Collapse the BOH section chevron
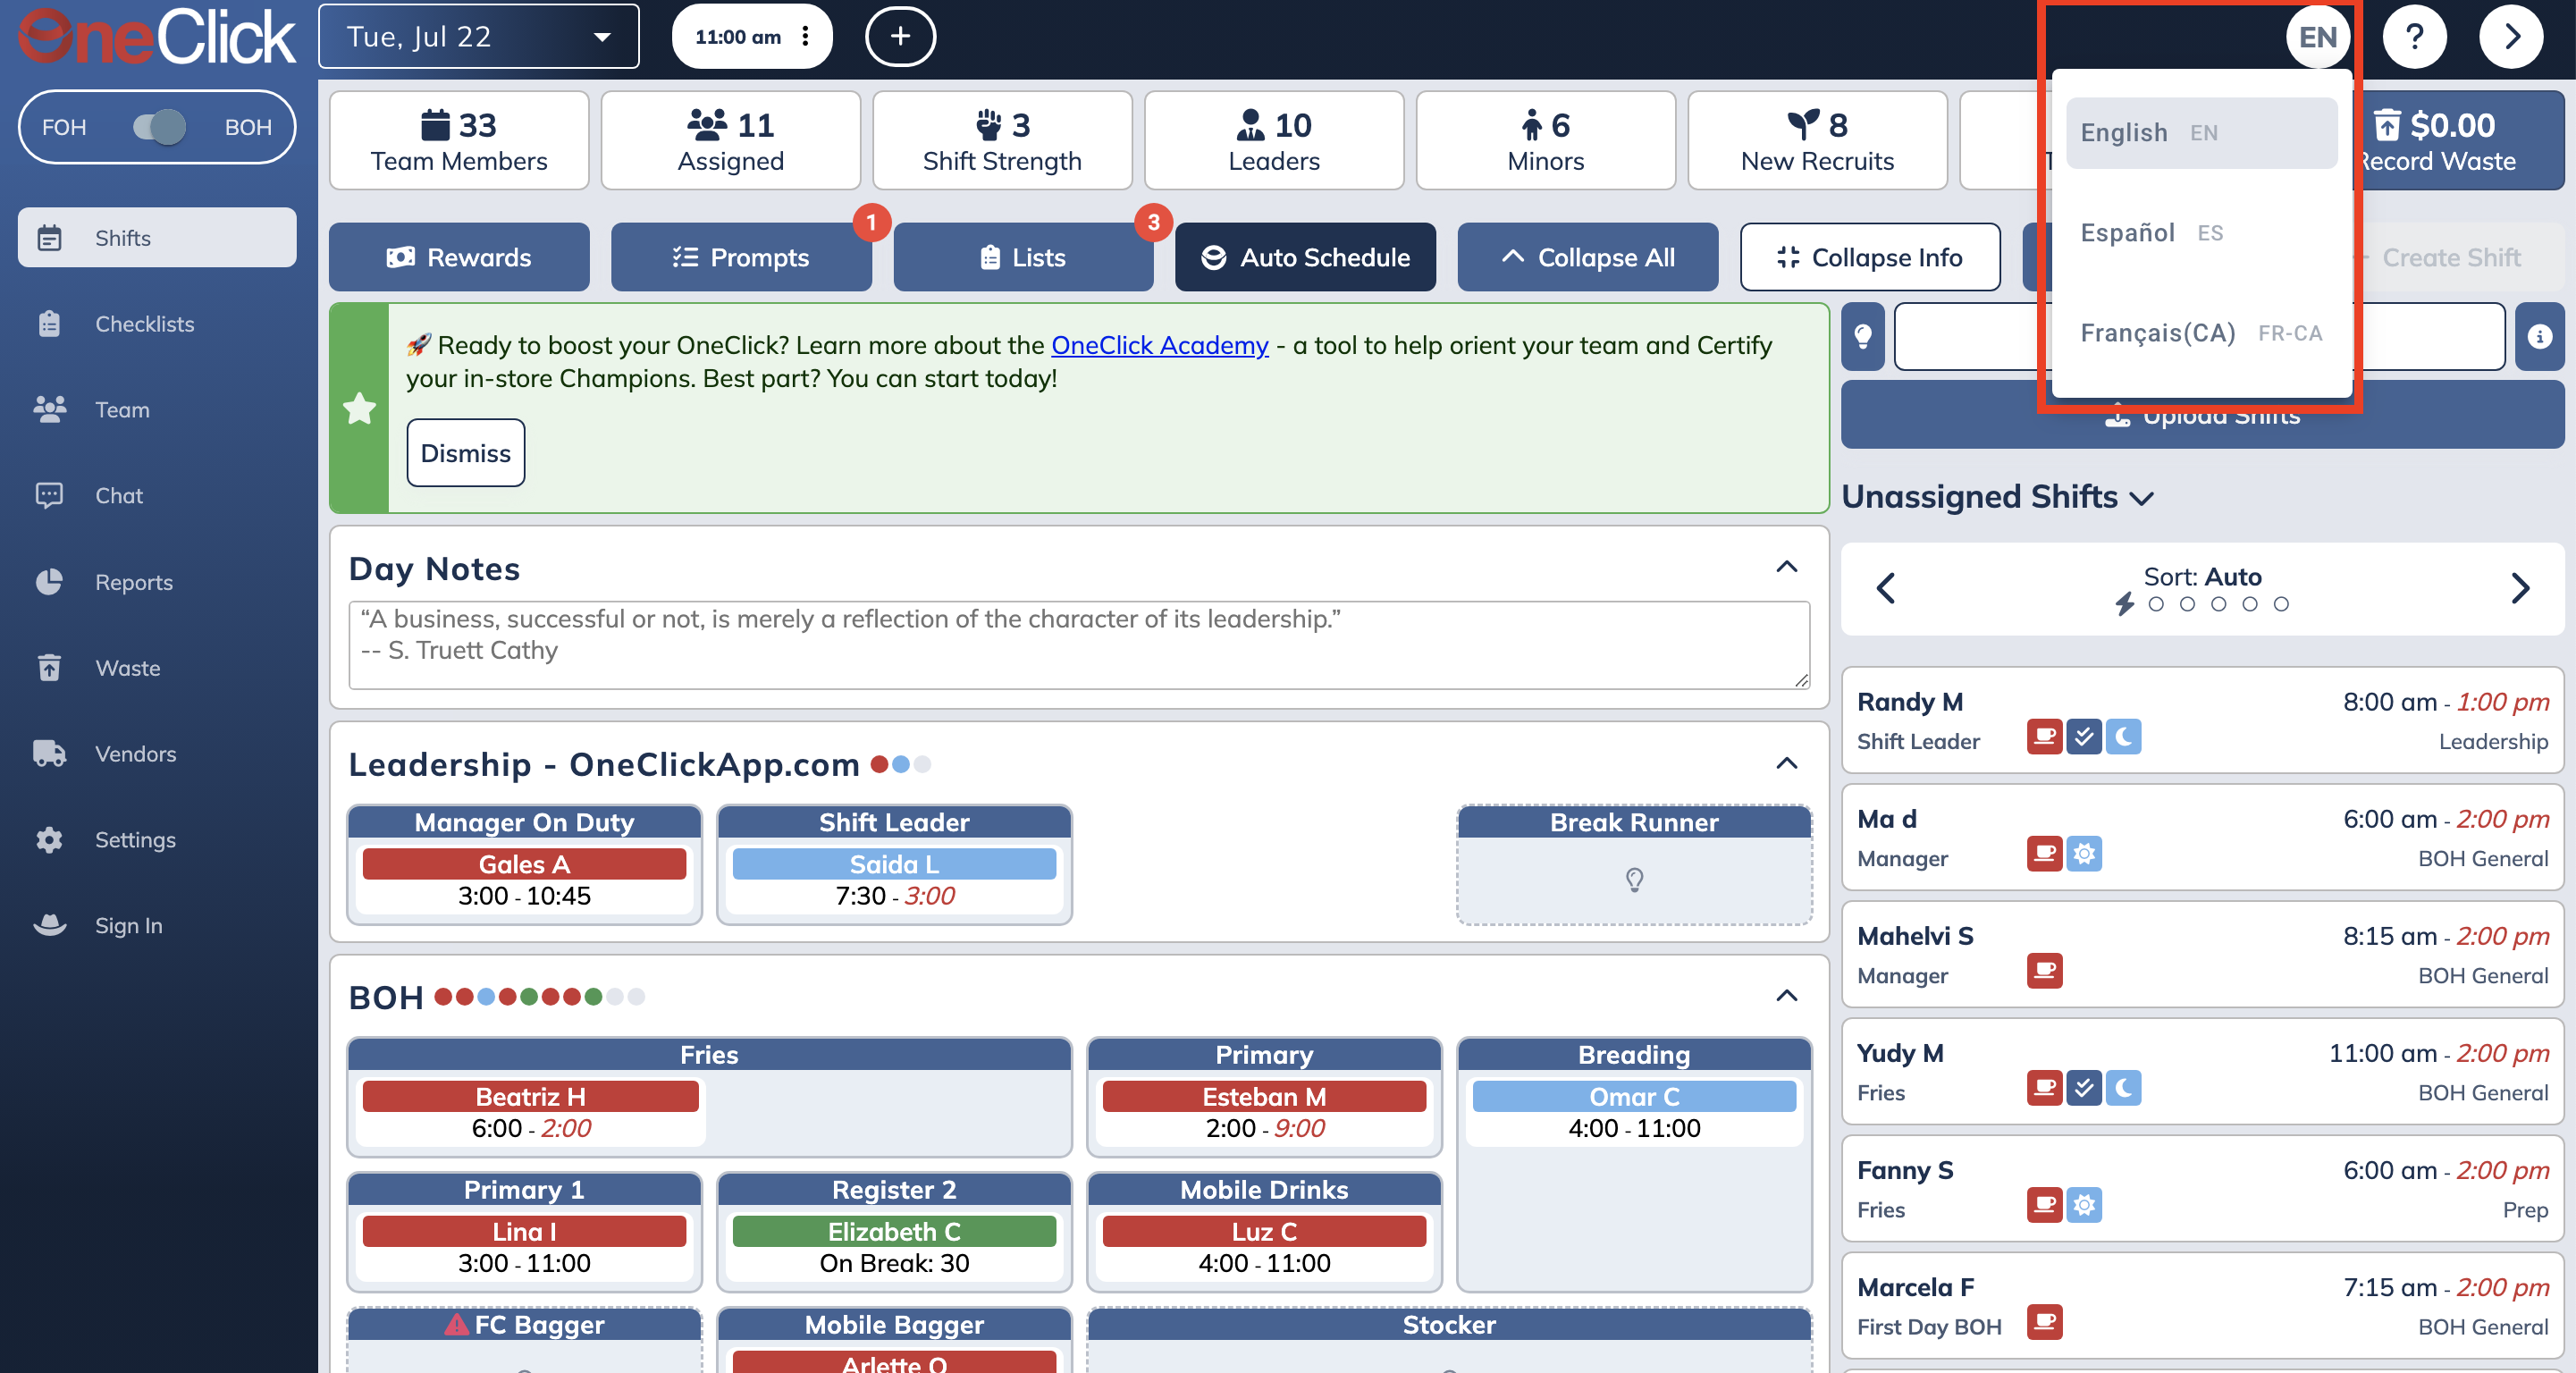 [1786, 996]
